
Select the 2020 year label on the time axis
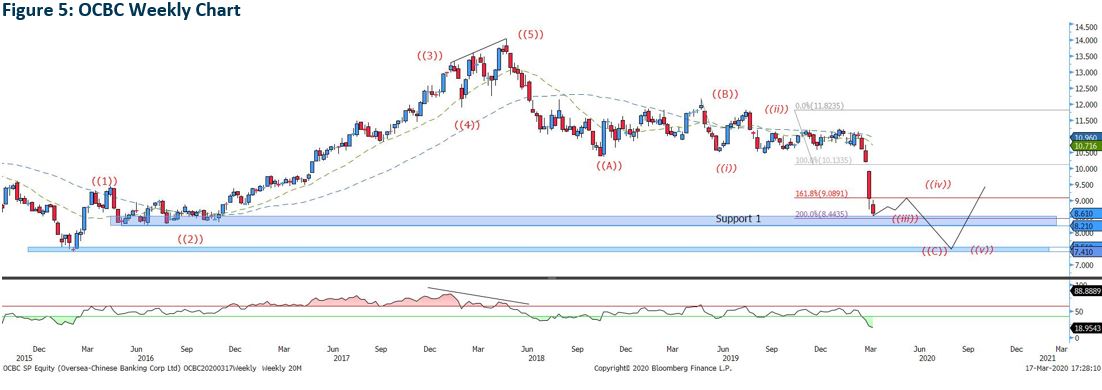(927, 358)
